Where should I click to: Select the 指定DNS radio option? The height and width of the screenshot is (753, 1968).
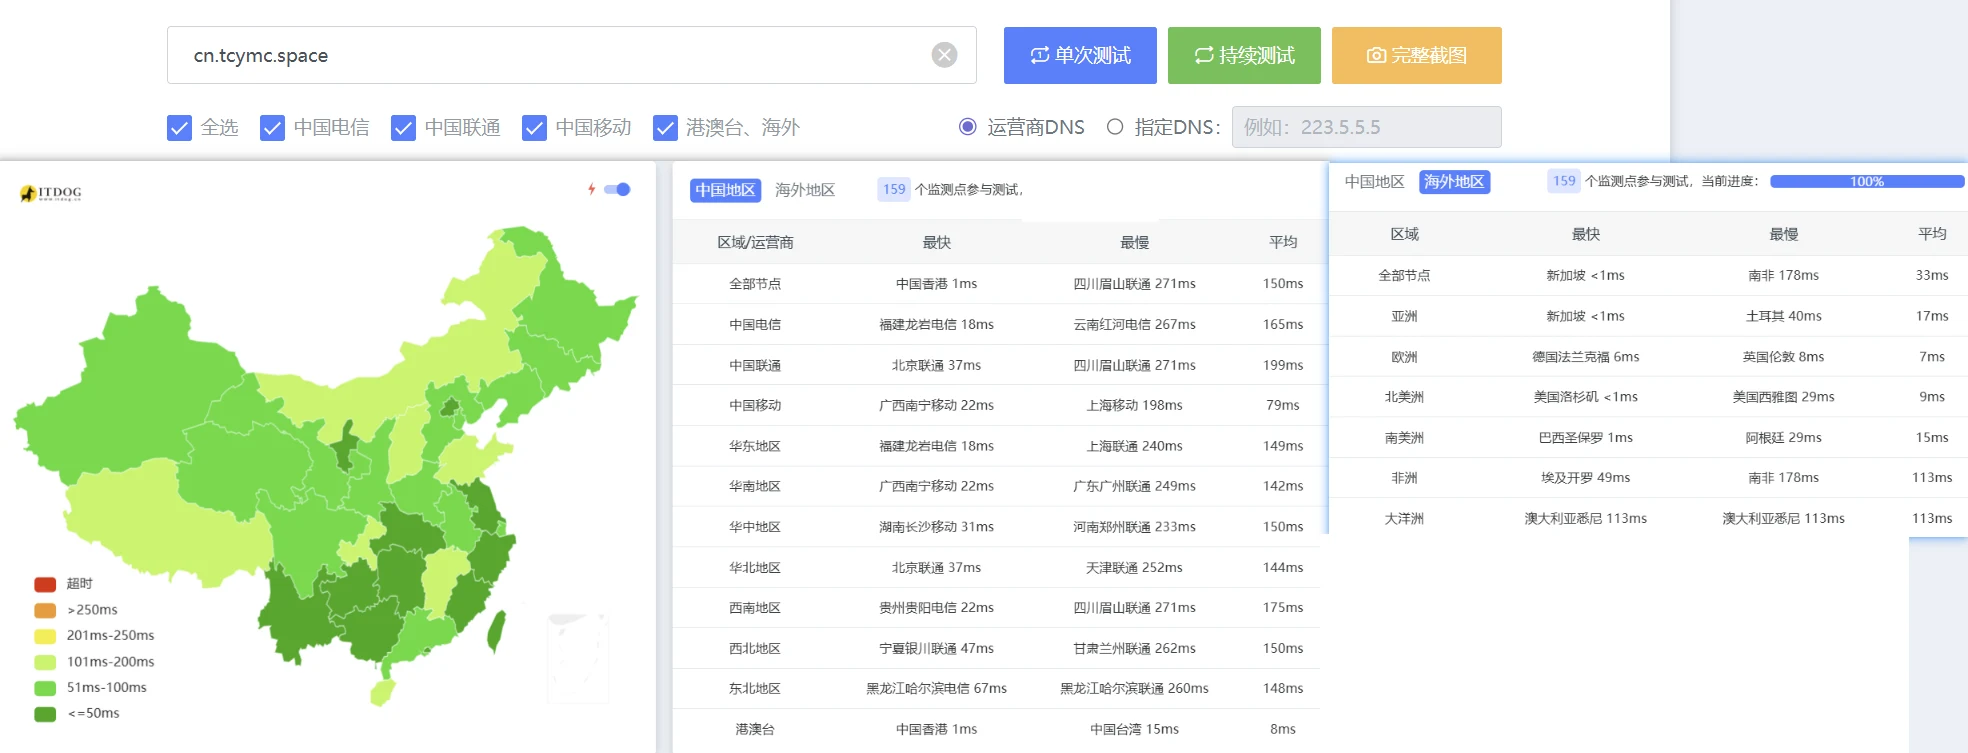(1115, 127)
